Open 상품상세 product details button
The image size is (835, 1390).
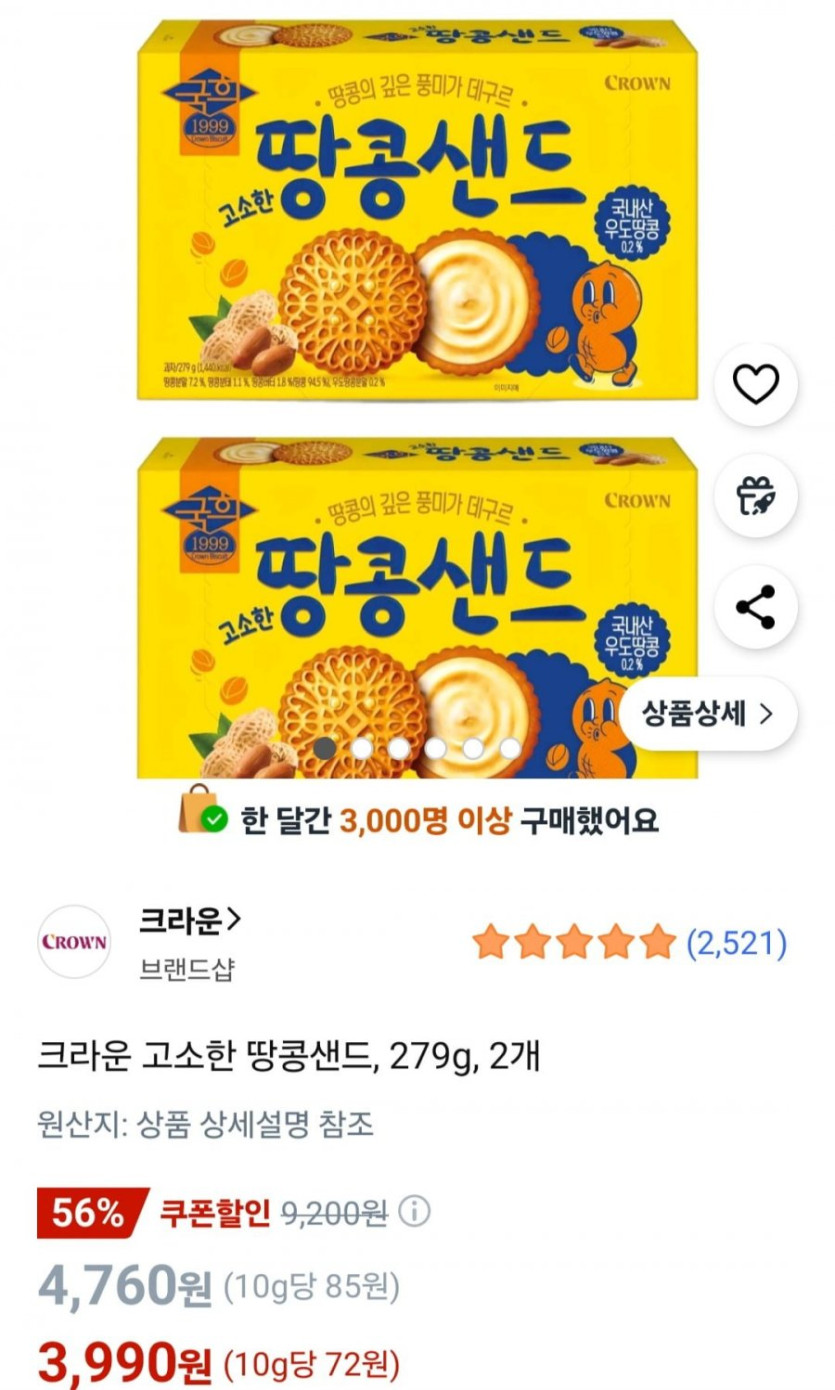coord(707,714)
